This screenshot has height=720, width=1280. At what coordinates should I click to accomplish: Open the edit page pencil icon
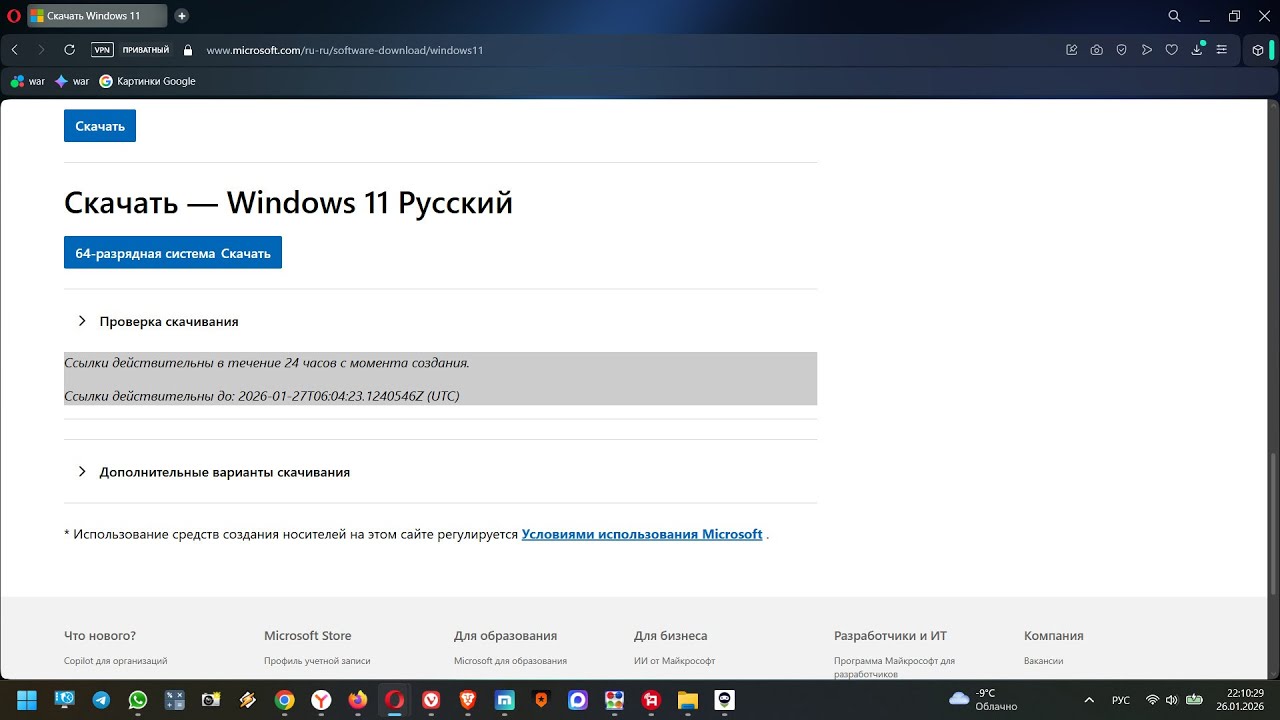[x=1072, y=50]
